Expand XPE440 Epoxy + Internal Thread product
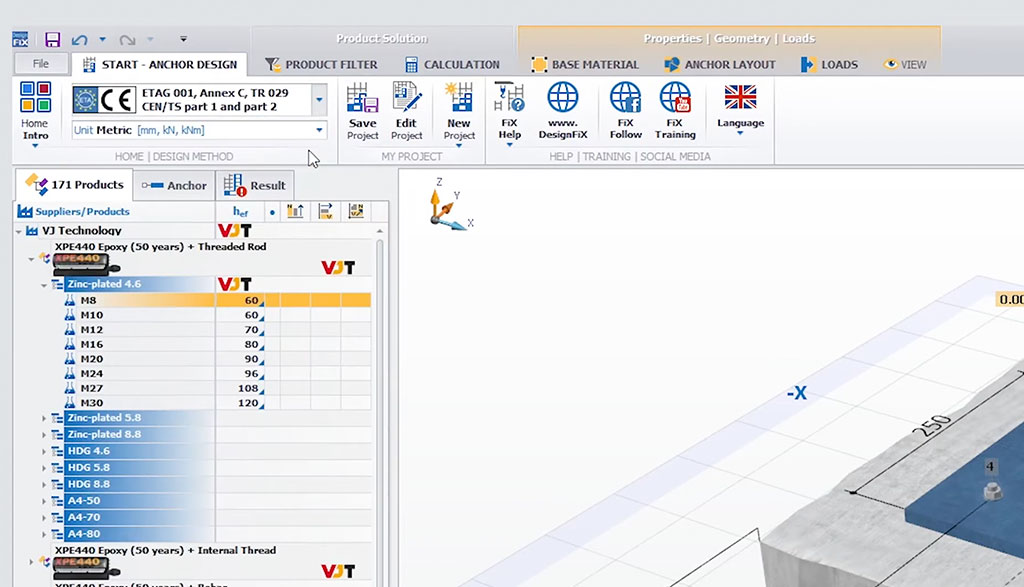 (31, 562)
